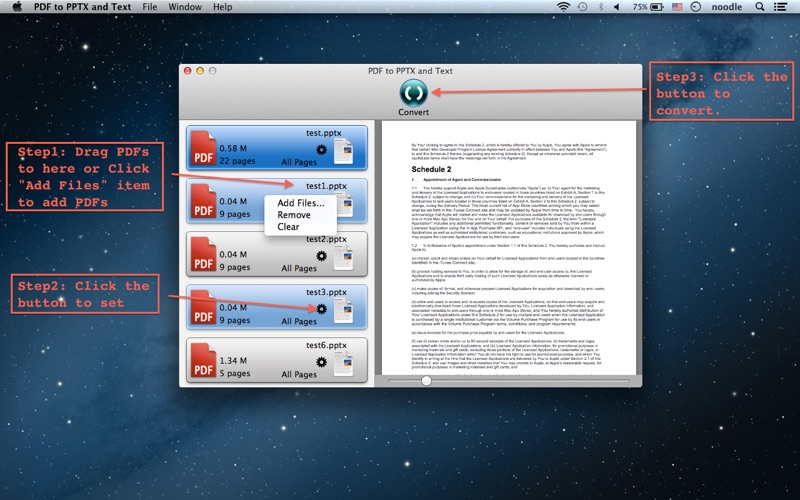
Task: Click the clock icon in the menu bar
Action: pos(695,7)
